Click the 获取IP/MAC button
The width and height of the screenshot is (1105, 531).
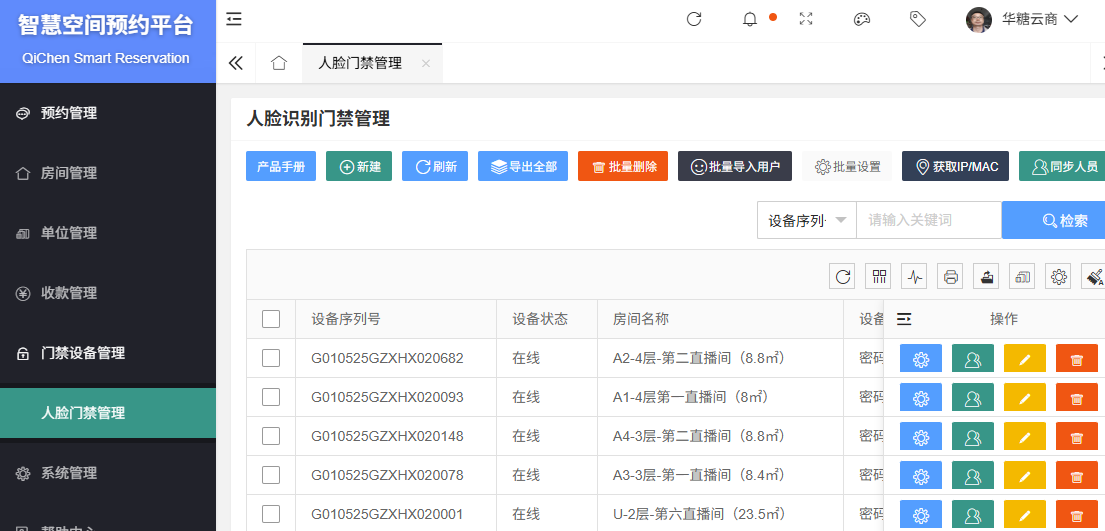tap(956, 166)
